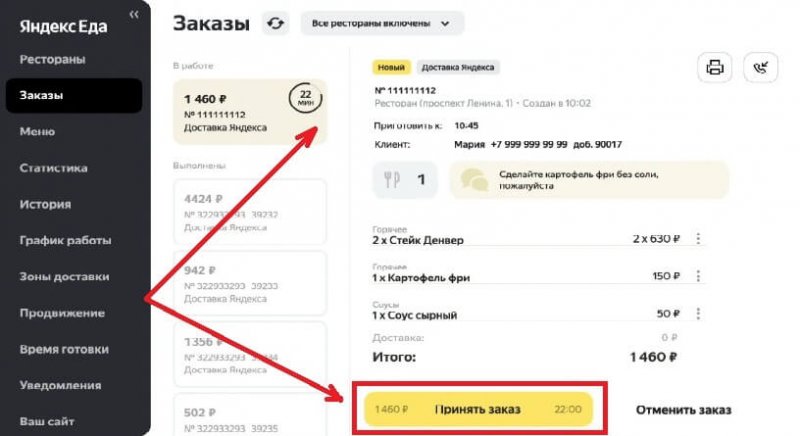Screen dimensions: 800x436
Task: Refresh the orders list
Action: 276,23
